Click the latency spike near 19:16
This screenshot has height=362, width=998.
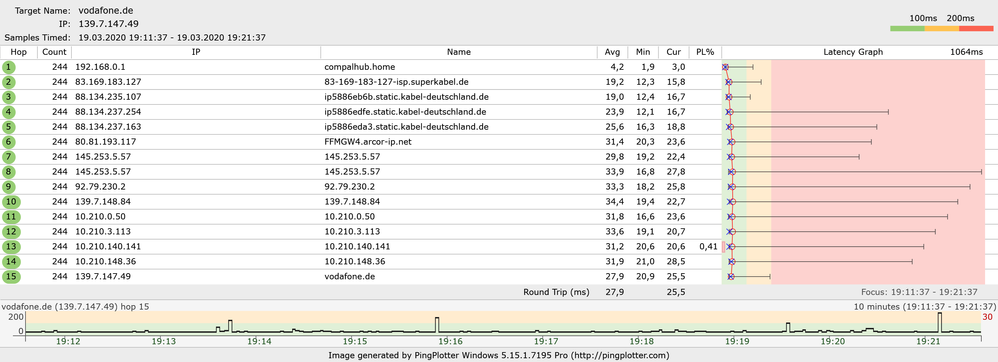(x=437, y=324)
